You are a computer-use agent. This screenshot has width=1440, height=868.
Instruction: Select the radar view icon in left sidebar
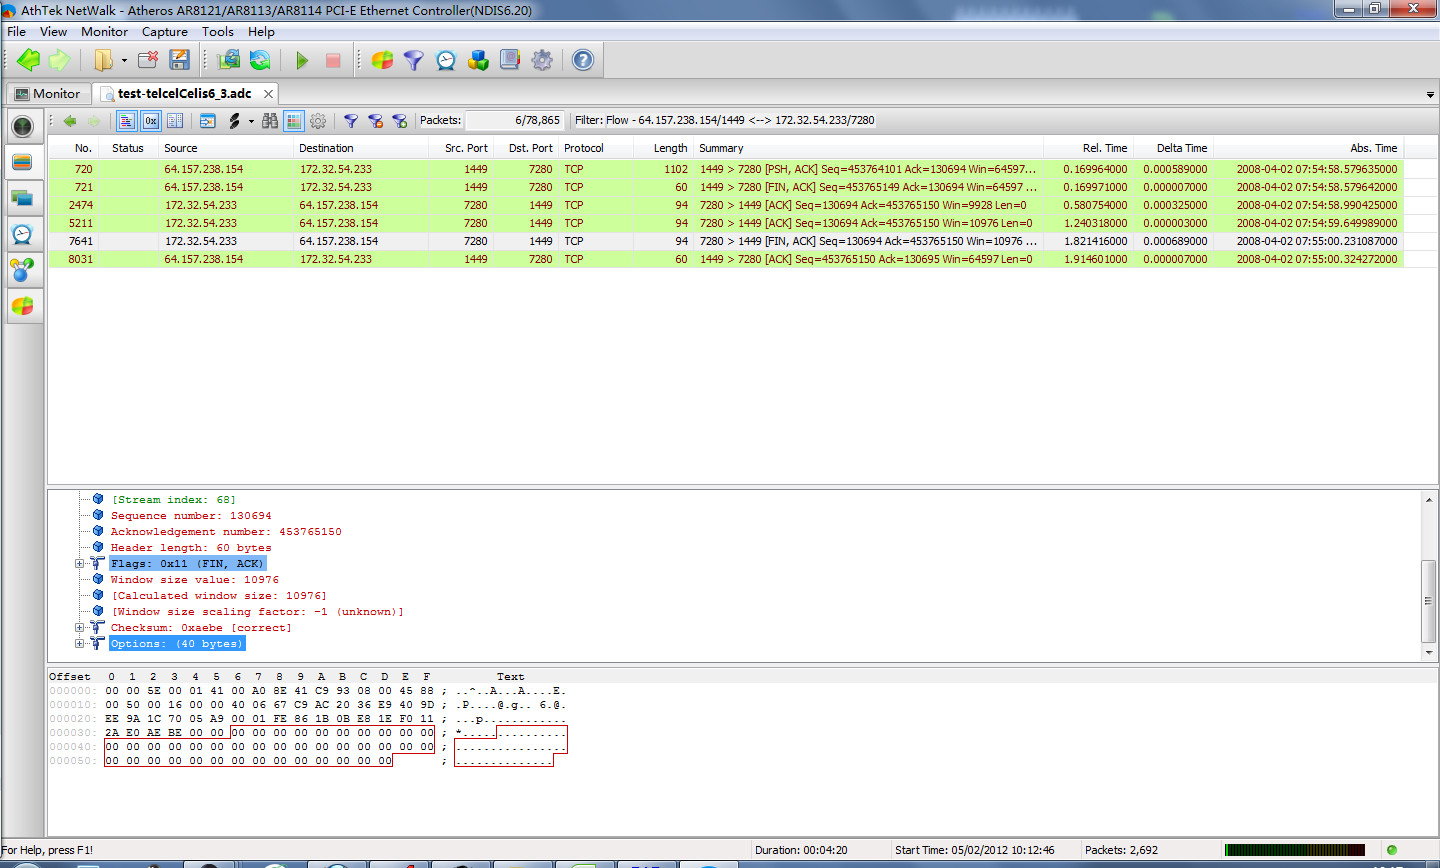(x=22, y=126)
